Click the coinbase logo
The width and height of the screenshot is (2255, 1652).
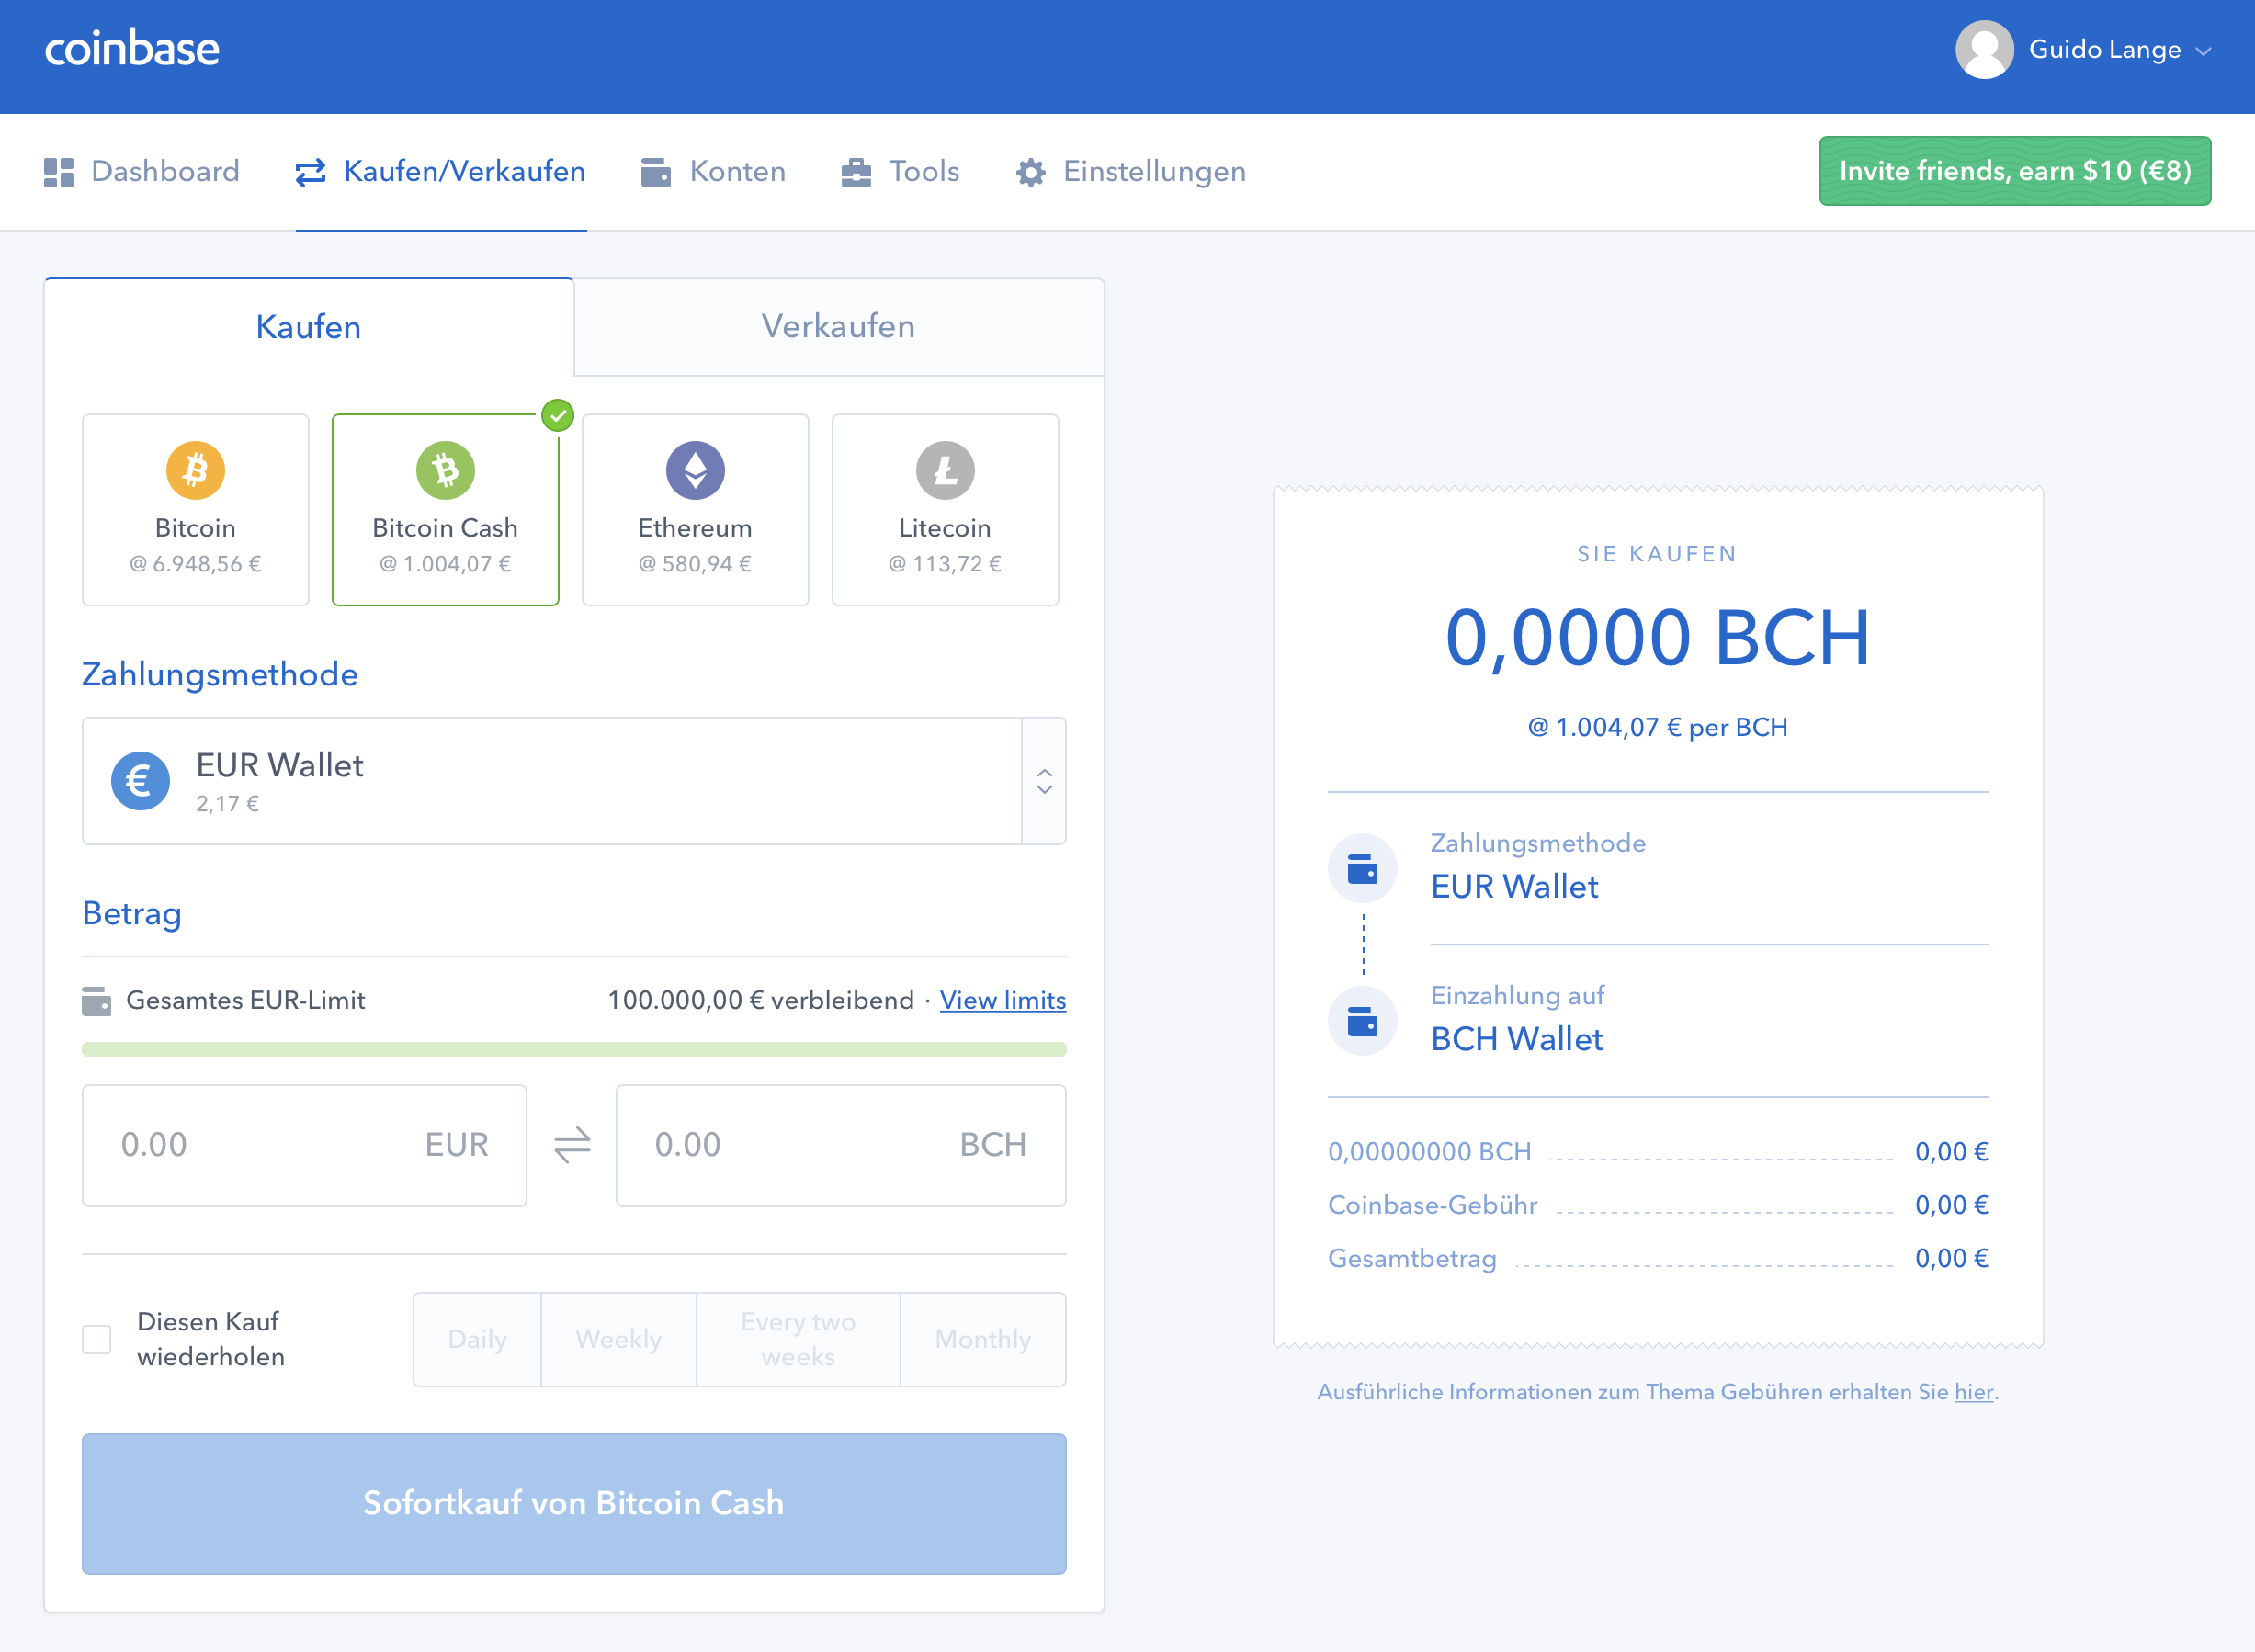pyautogui.click(x=132, y=49)
